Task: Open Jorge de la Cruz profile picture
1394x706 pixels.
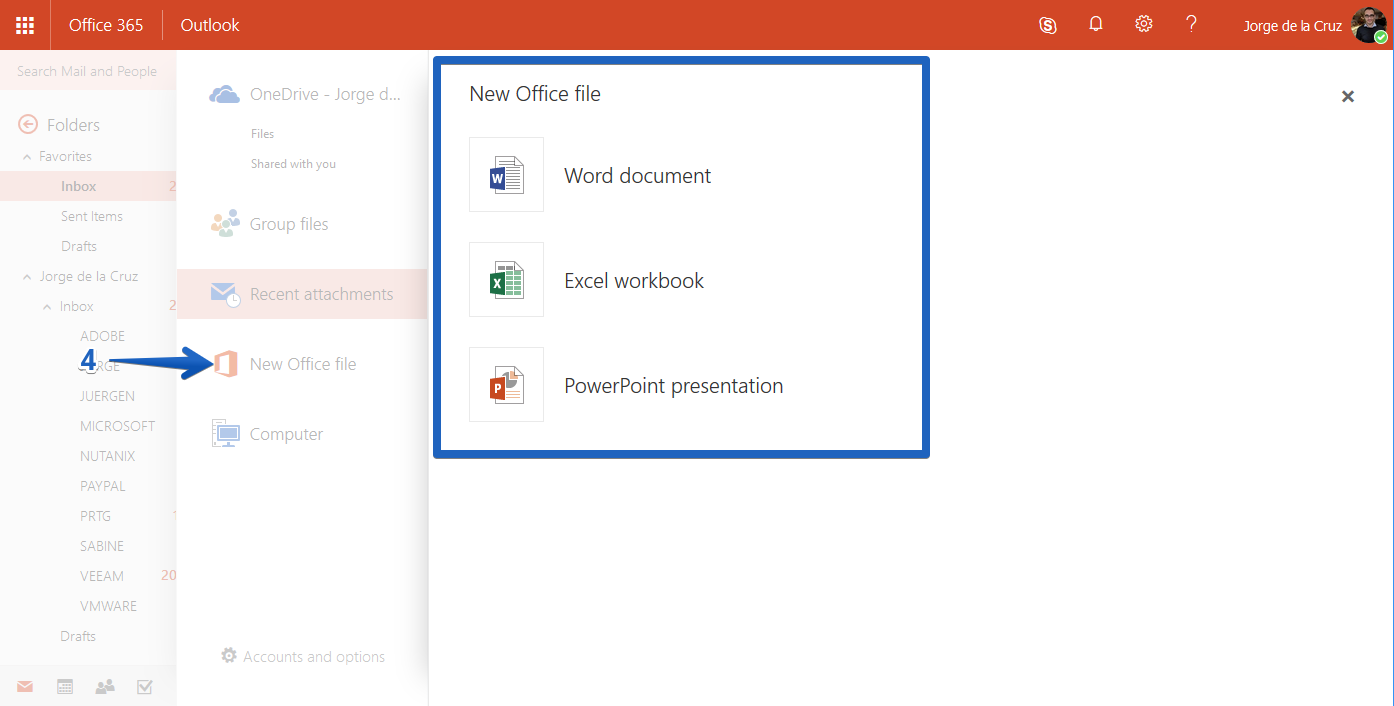Action: point(1369,25)
